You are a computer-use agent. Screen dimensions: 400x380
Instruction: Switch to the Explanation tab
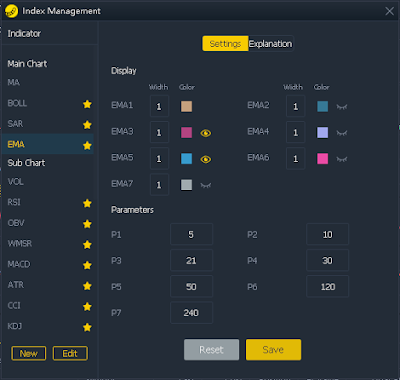click(271, 44)
